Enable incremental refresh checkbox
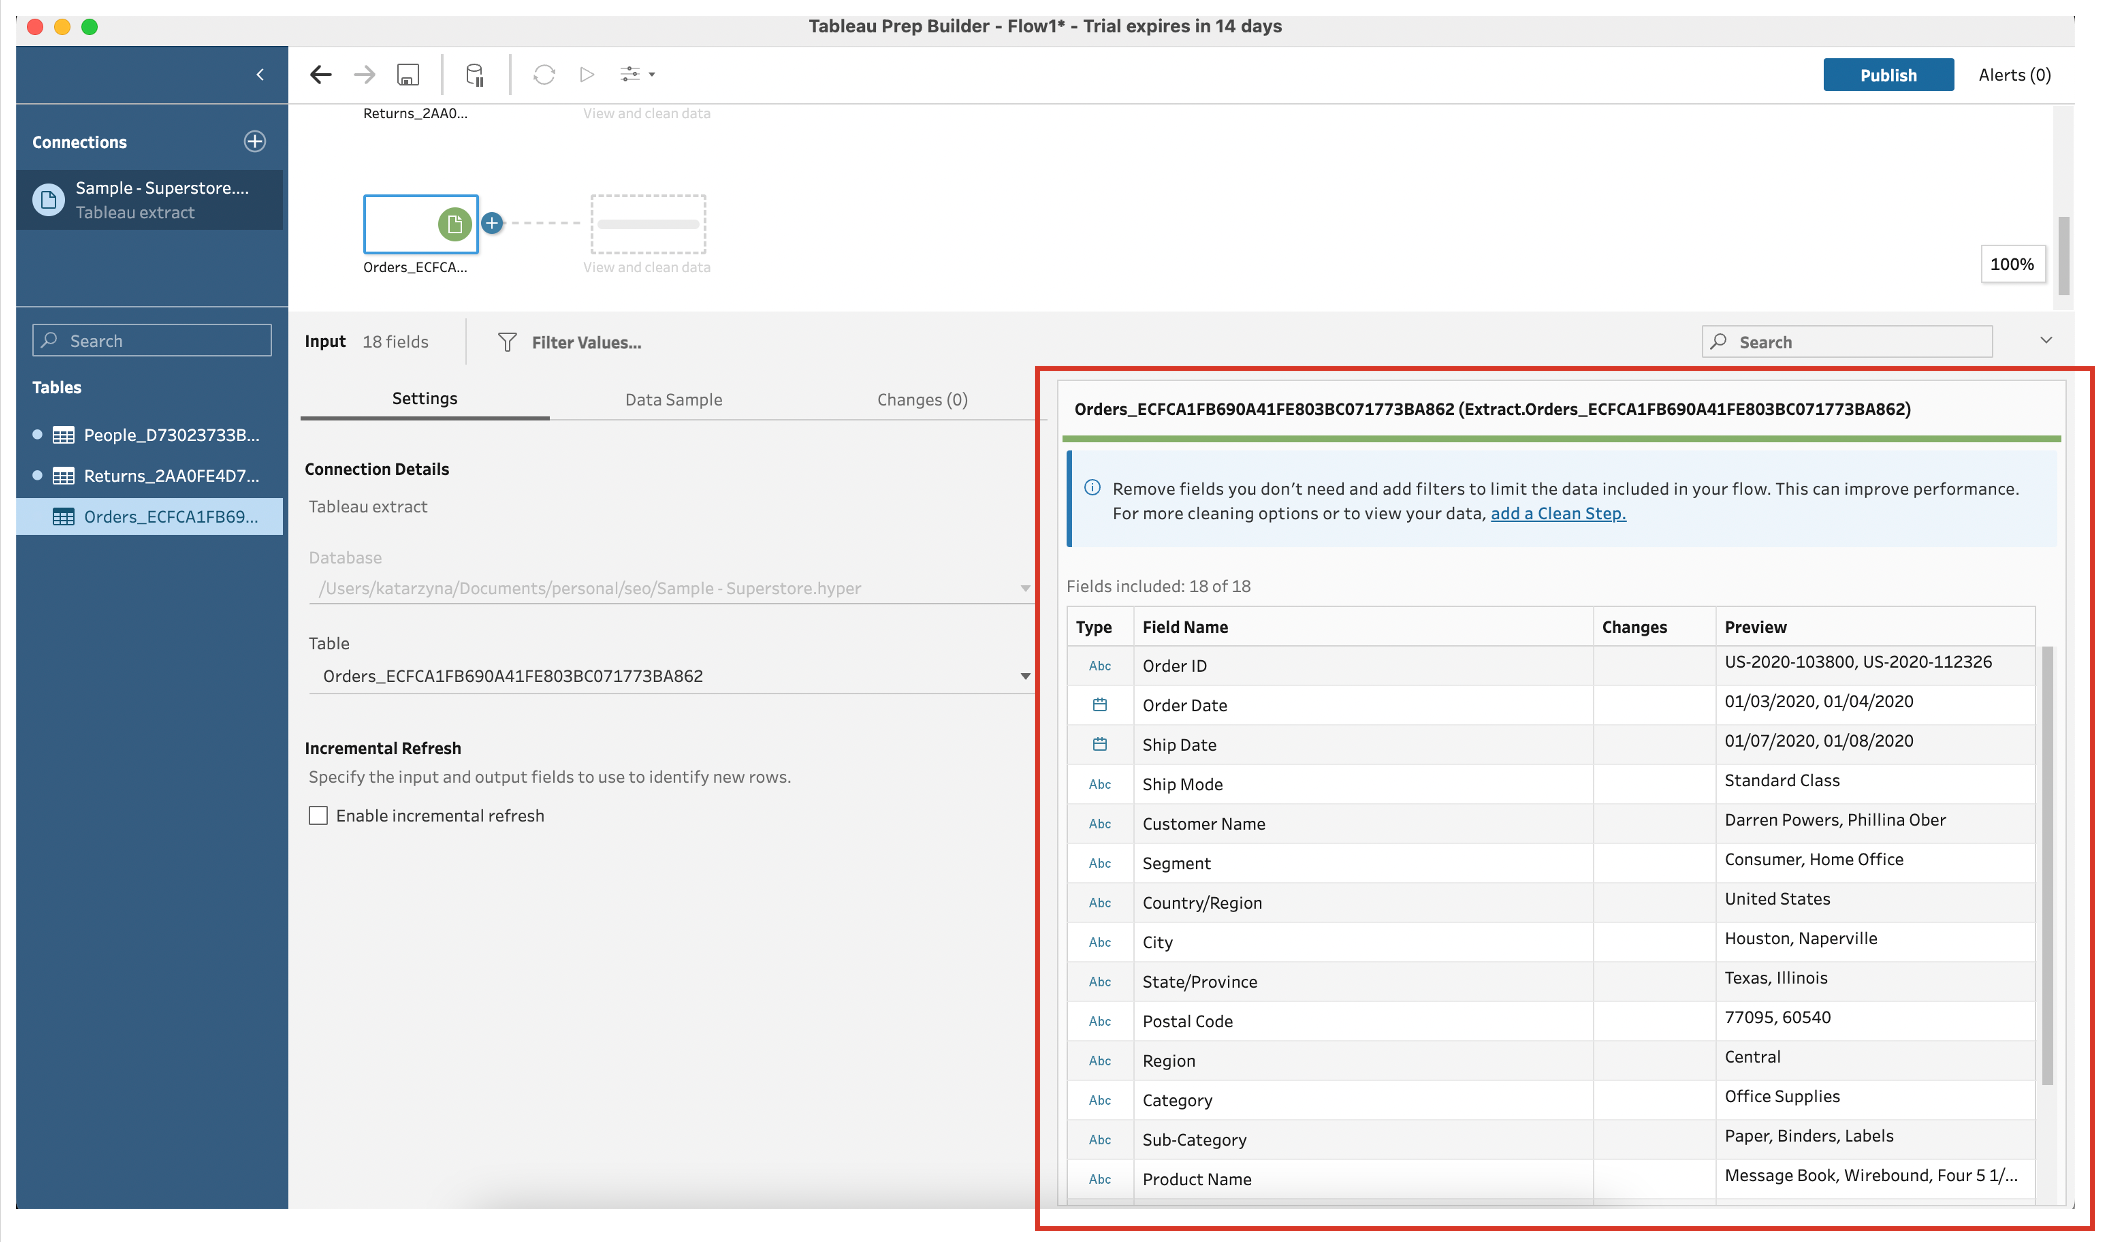2110x1242 pixels. tap(318, 816)
